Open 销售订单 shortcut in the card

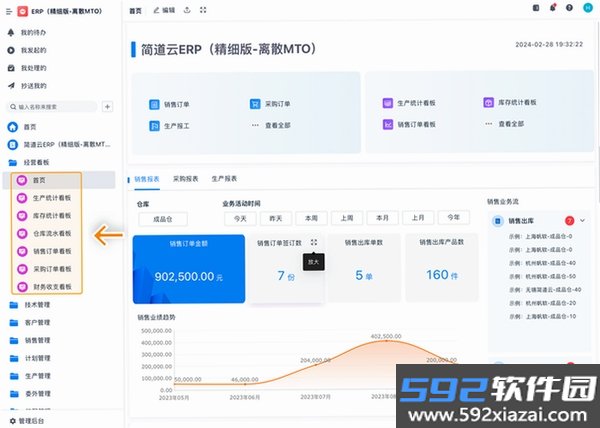pyautogui.click(x=169, y=104)
